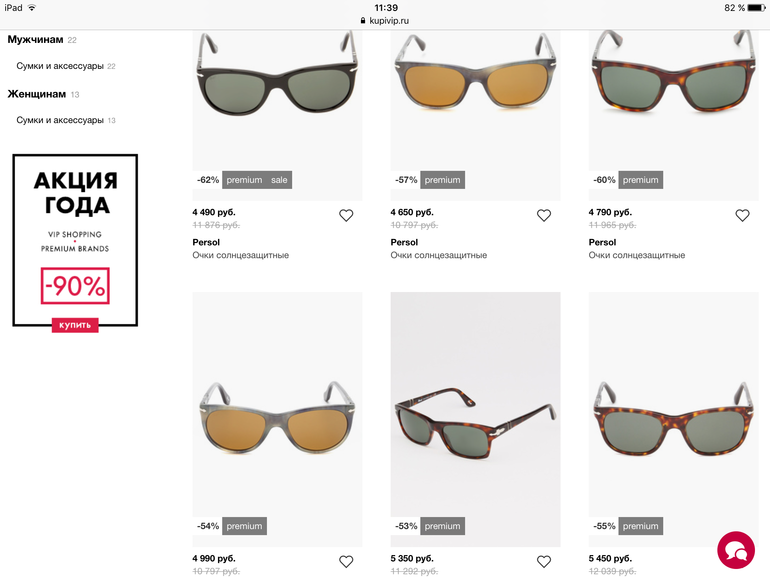Toggle wishlist heart for 4 650 руб. sunglasses
Screen dimensions: 770x578
click(544, 215)
